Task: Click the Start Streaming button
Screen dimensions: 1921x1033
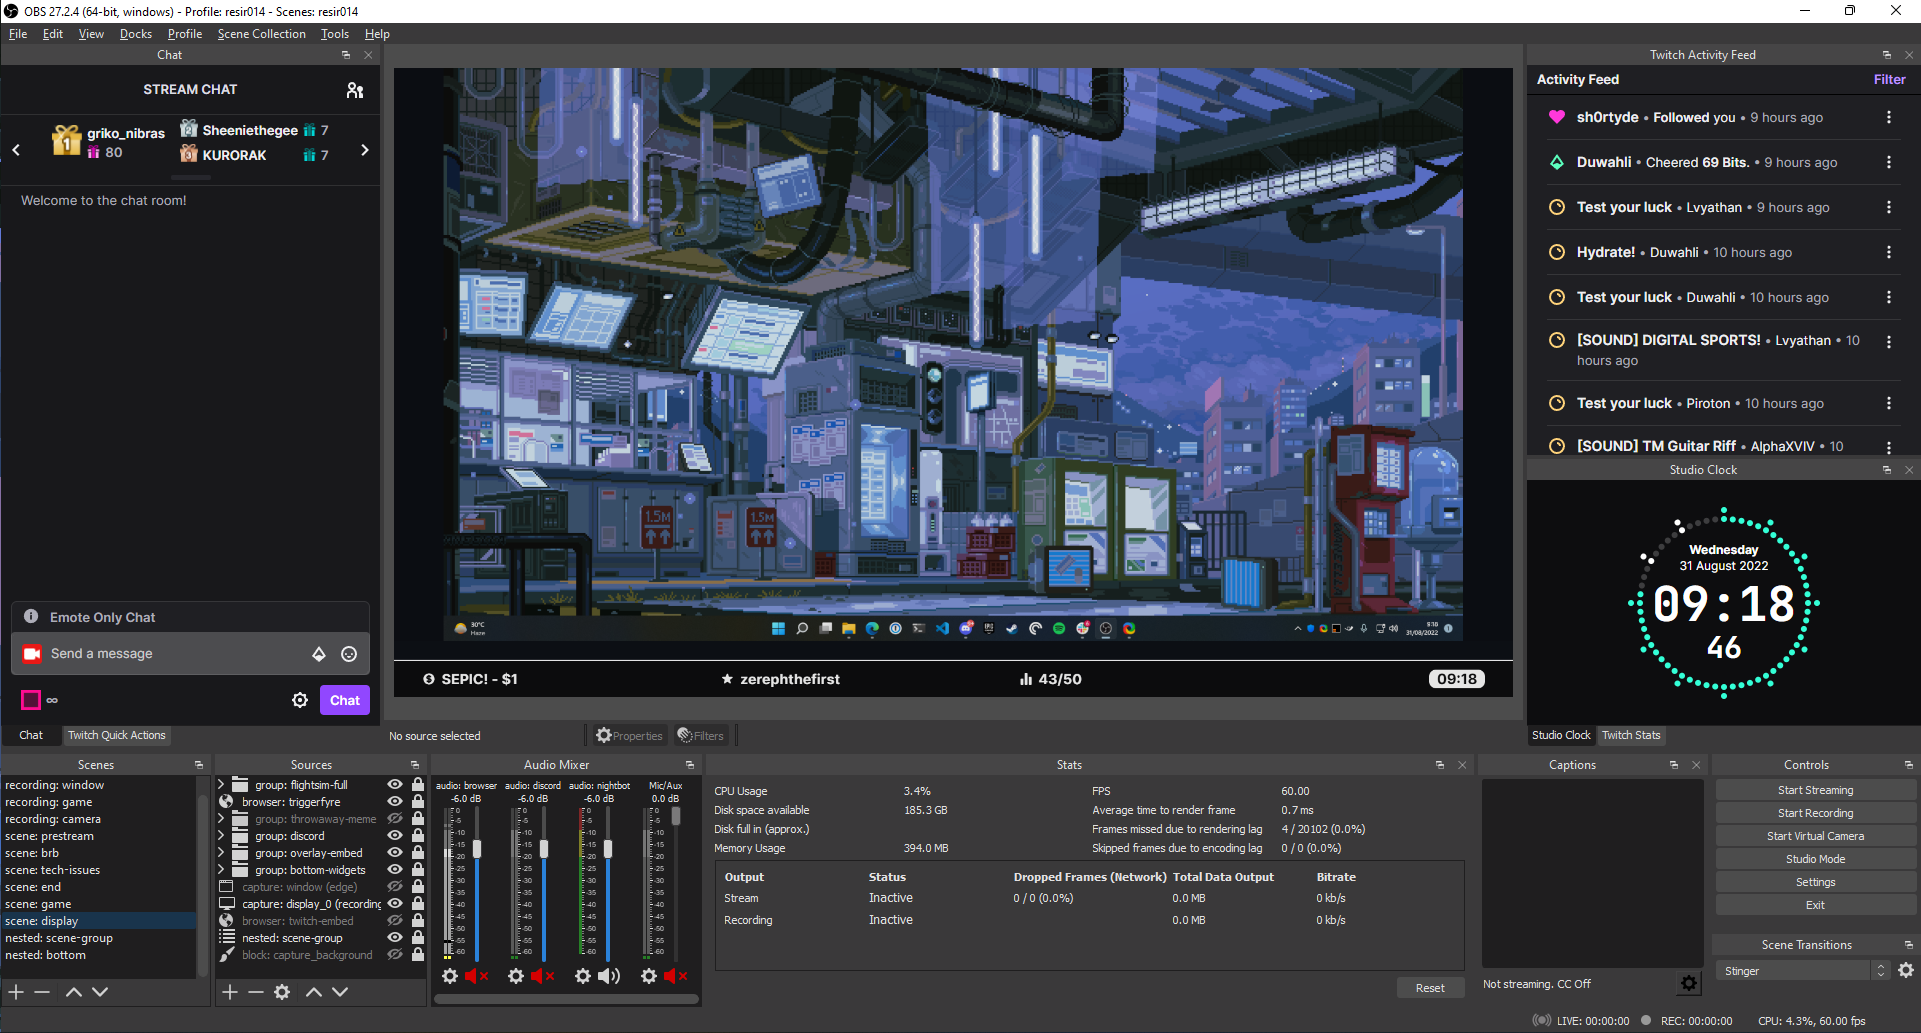Action: (x=1815, y=790)
